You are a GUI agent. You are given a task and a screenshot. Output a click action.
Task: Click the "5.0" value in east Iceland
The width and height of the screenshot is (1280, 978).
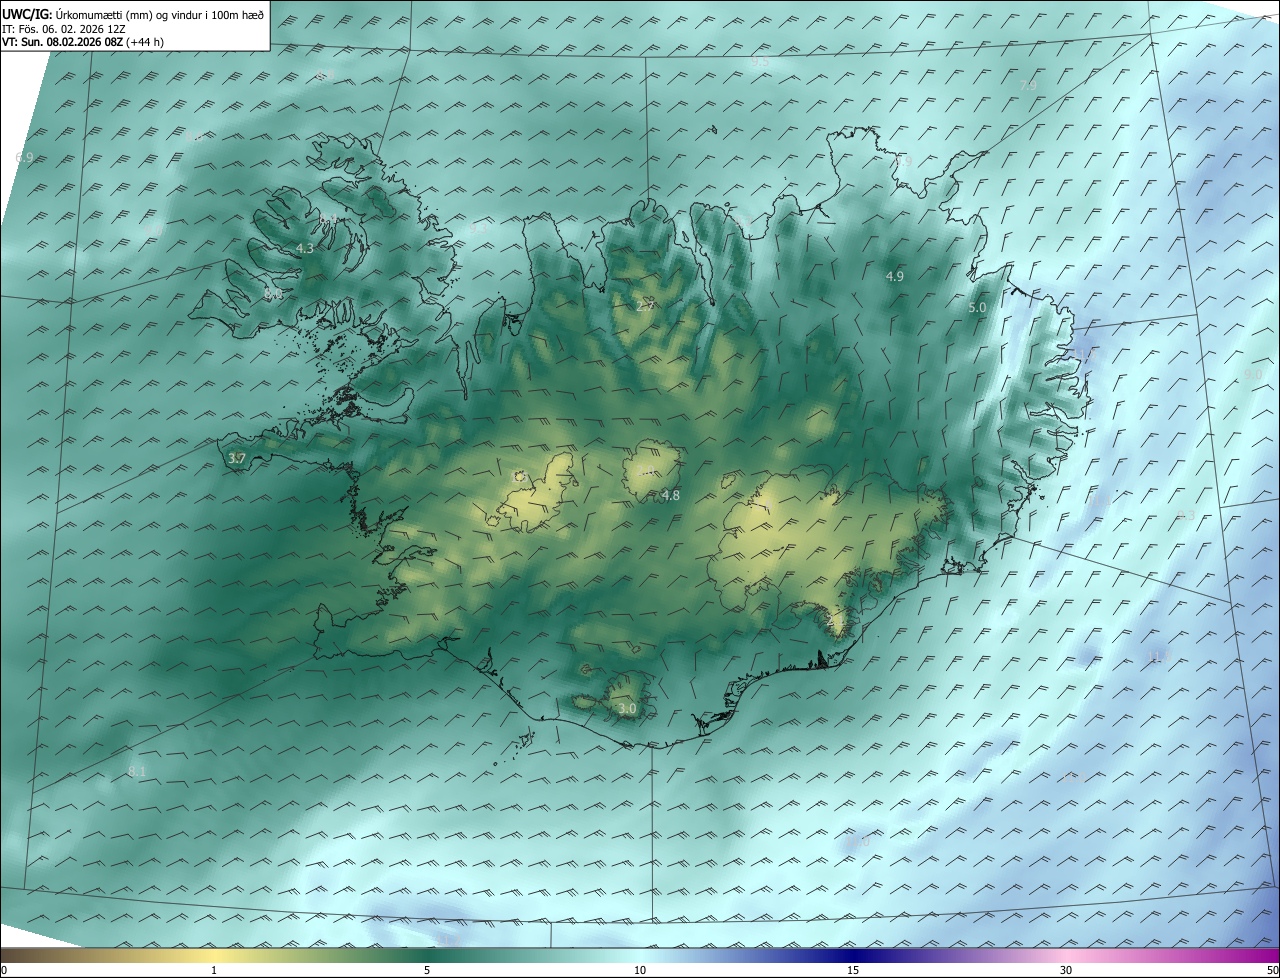[x=977, y=308]
